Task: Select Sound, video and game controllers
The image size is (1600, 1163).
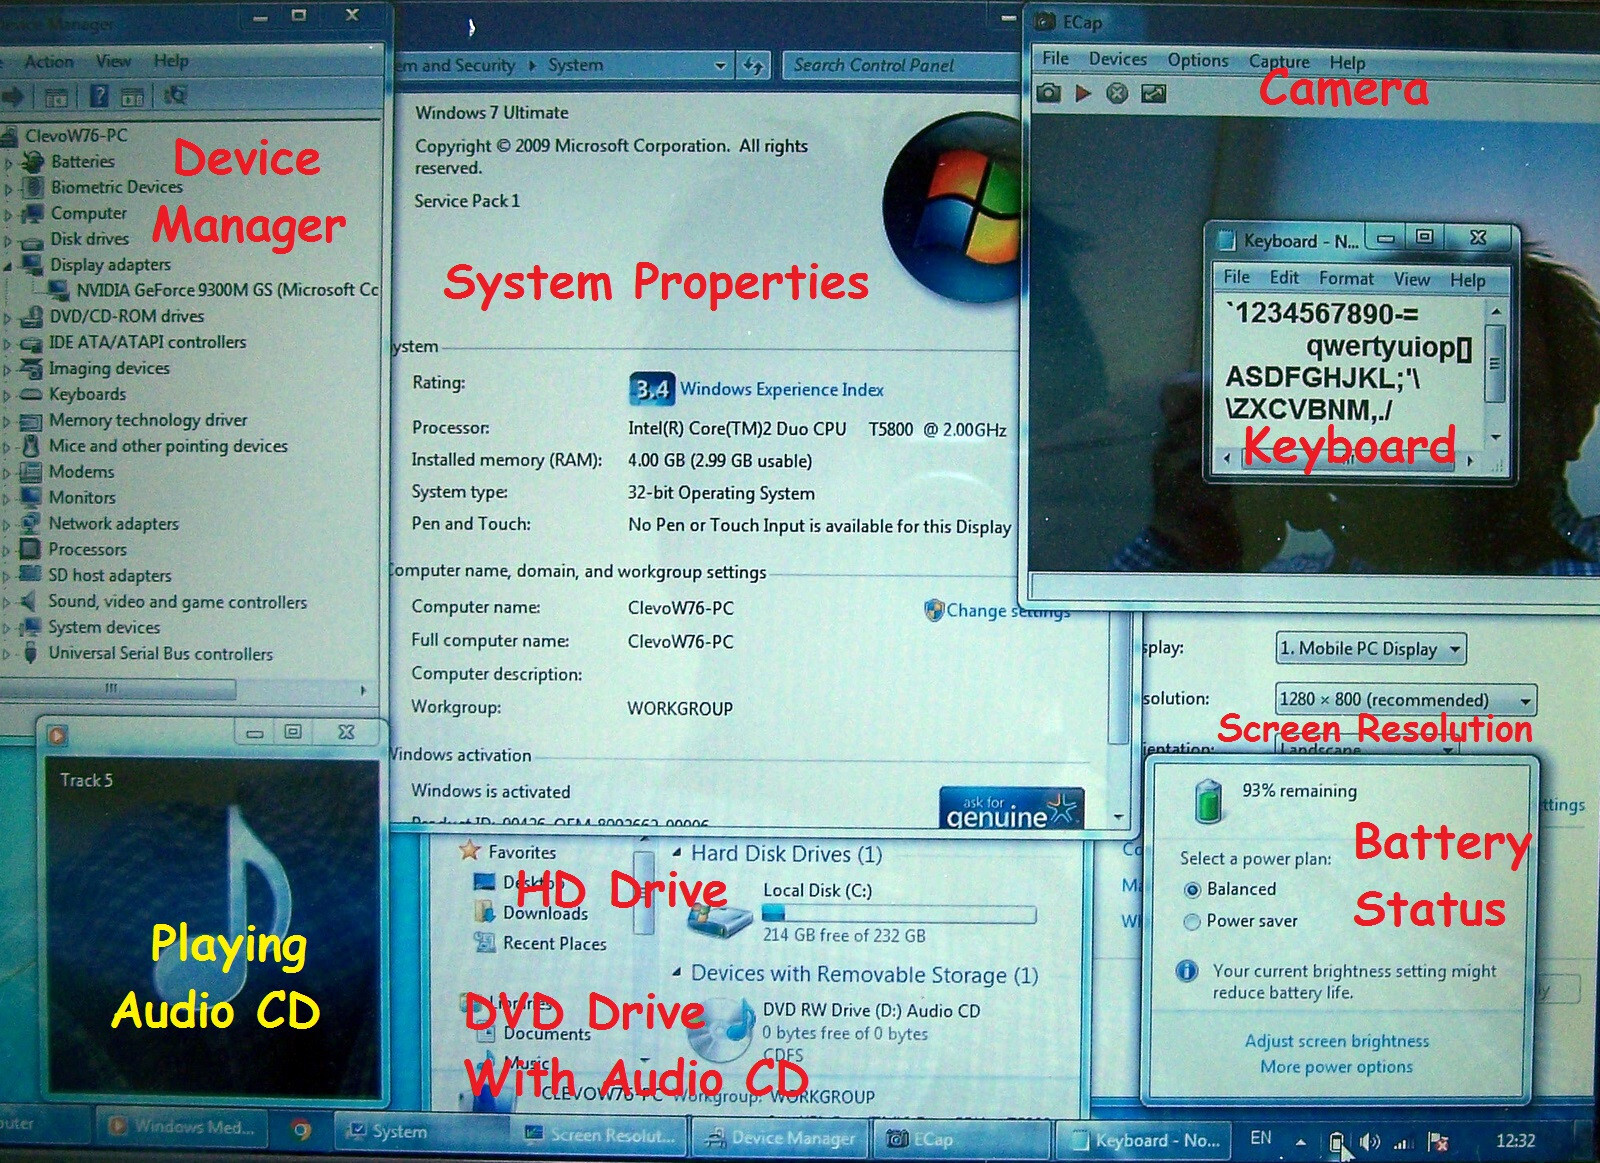Action: tap(177, 602)
